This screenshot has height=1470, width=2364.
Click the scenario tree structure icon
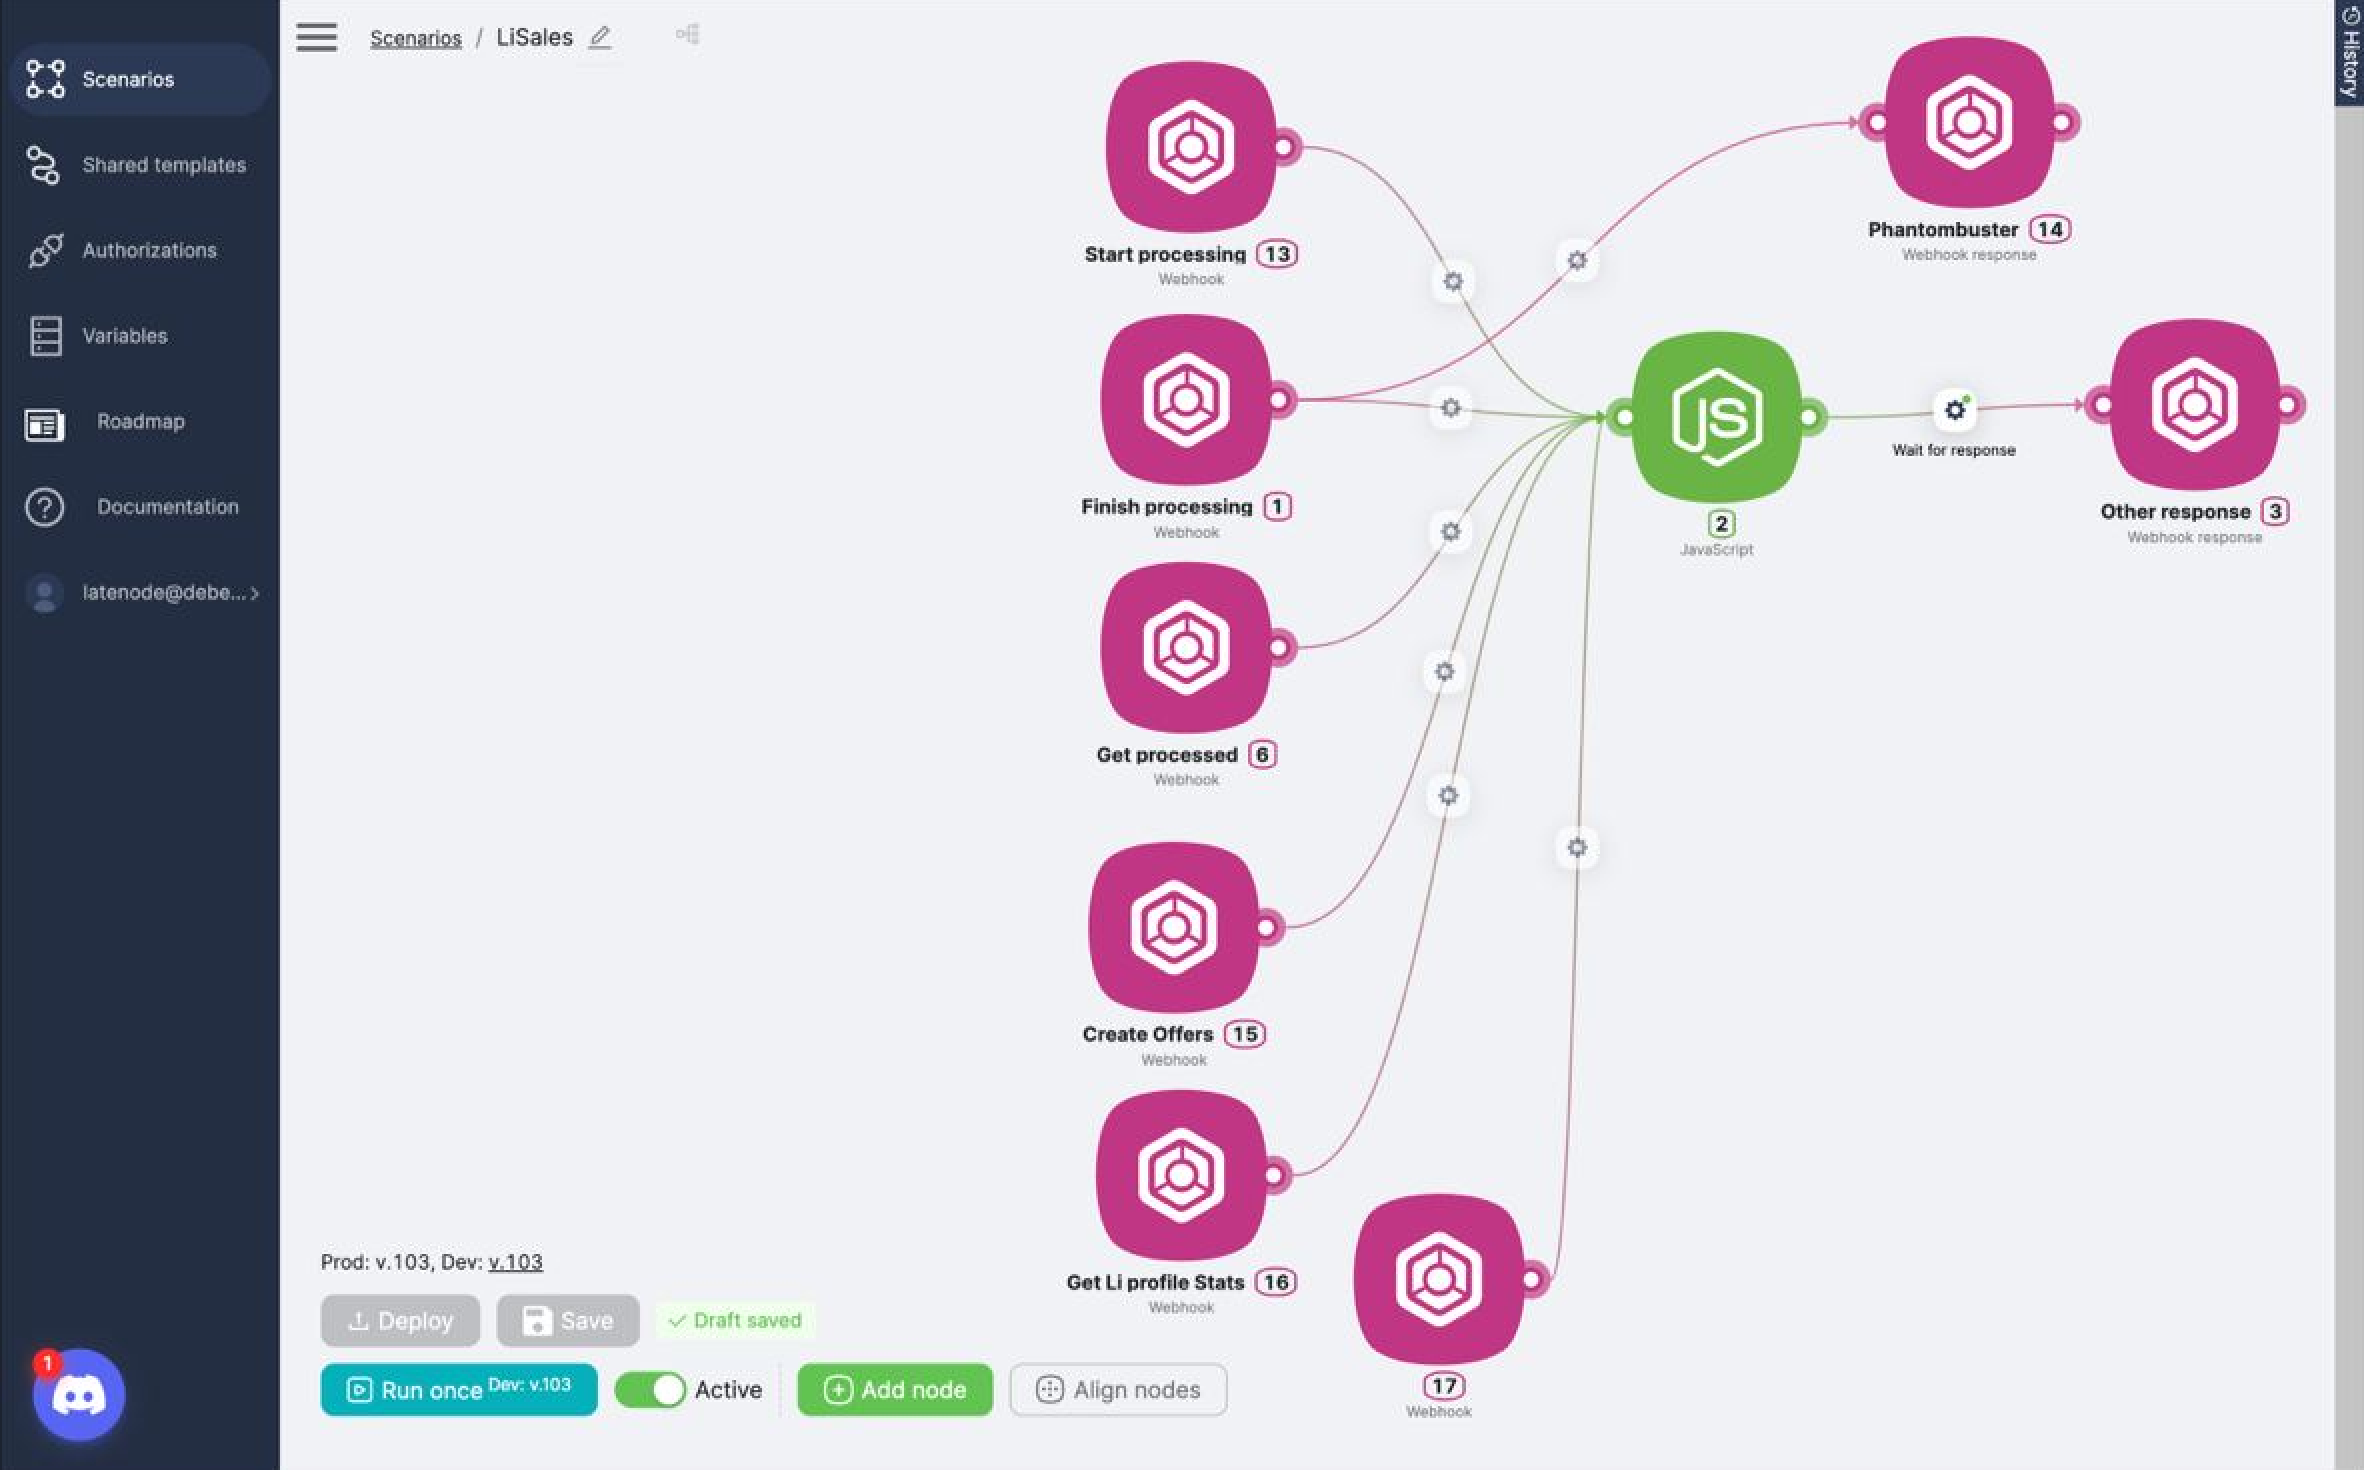point(687,35)
